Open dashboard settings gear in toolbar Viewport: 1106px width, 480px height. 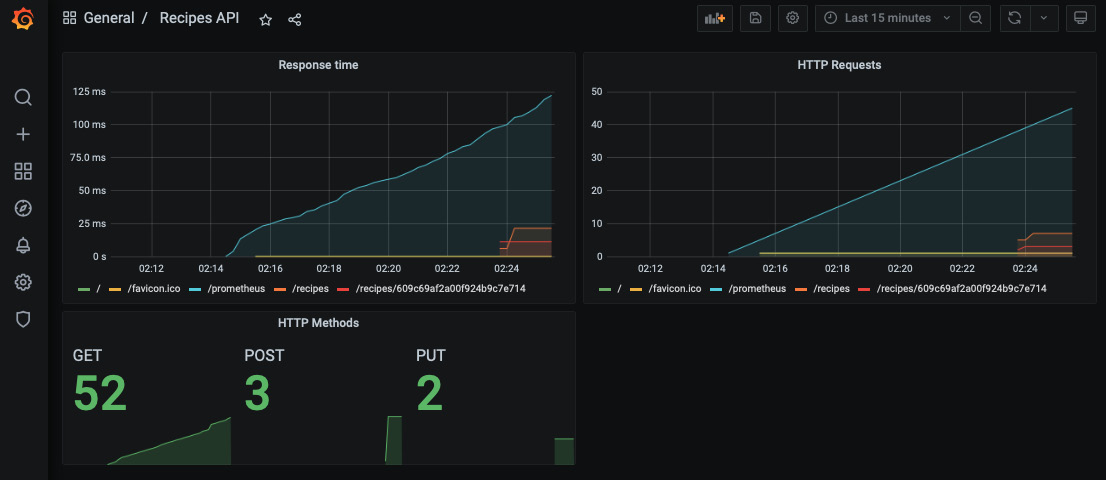(x=793, y=18)
